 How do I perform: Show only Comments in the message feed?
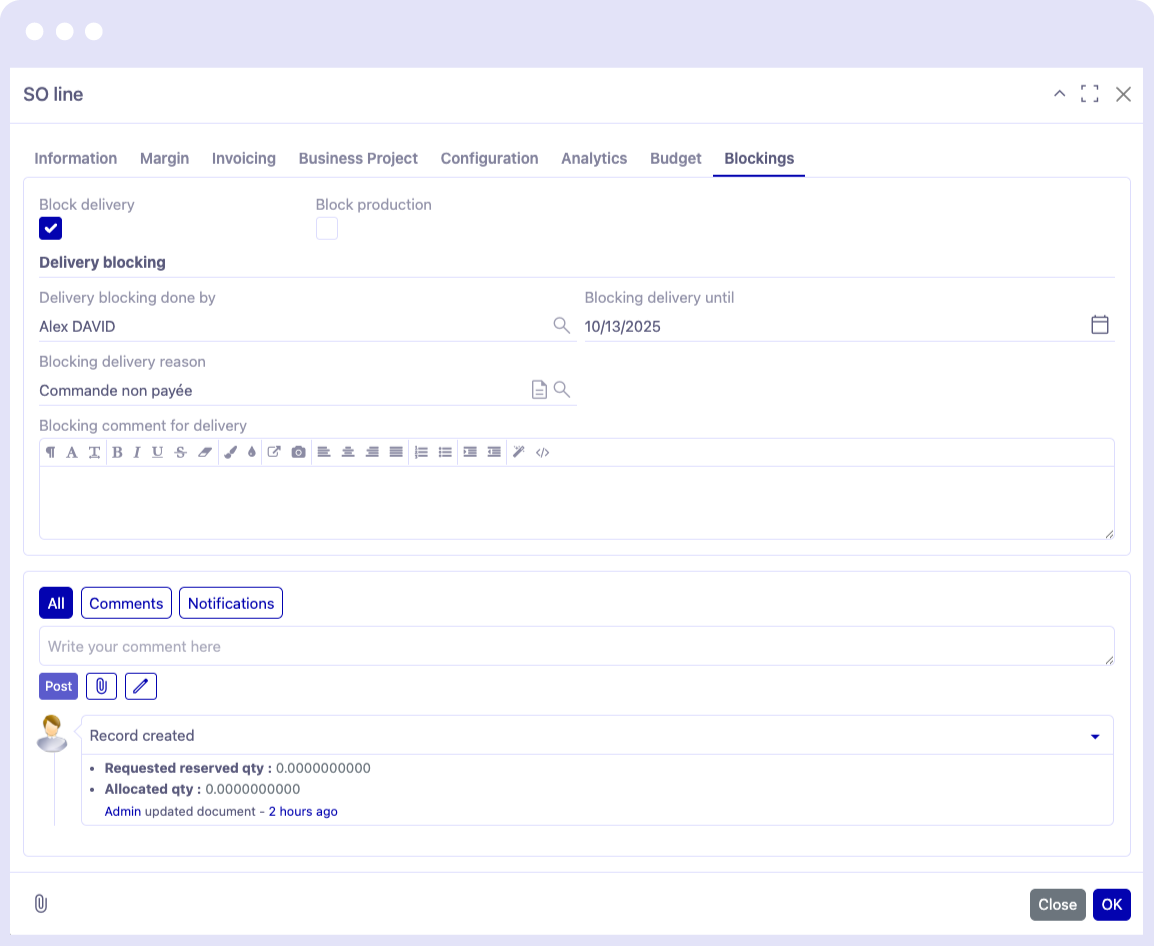point(126,603)
